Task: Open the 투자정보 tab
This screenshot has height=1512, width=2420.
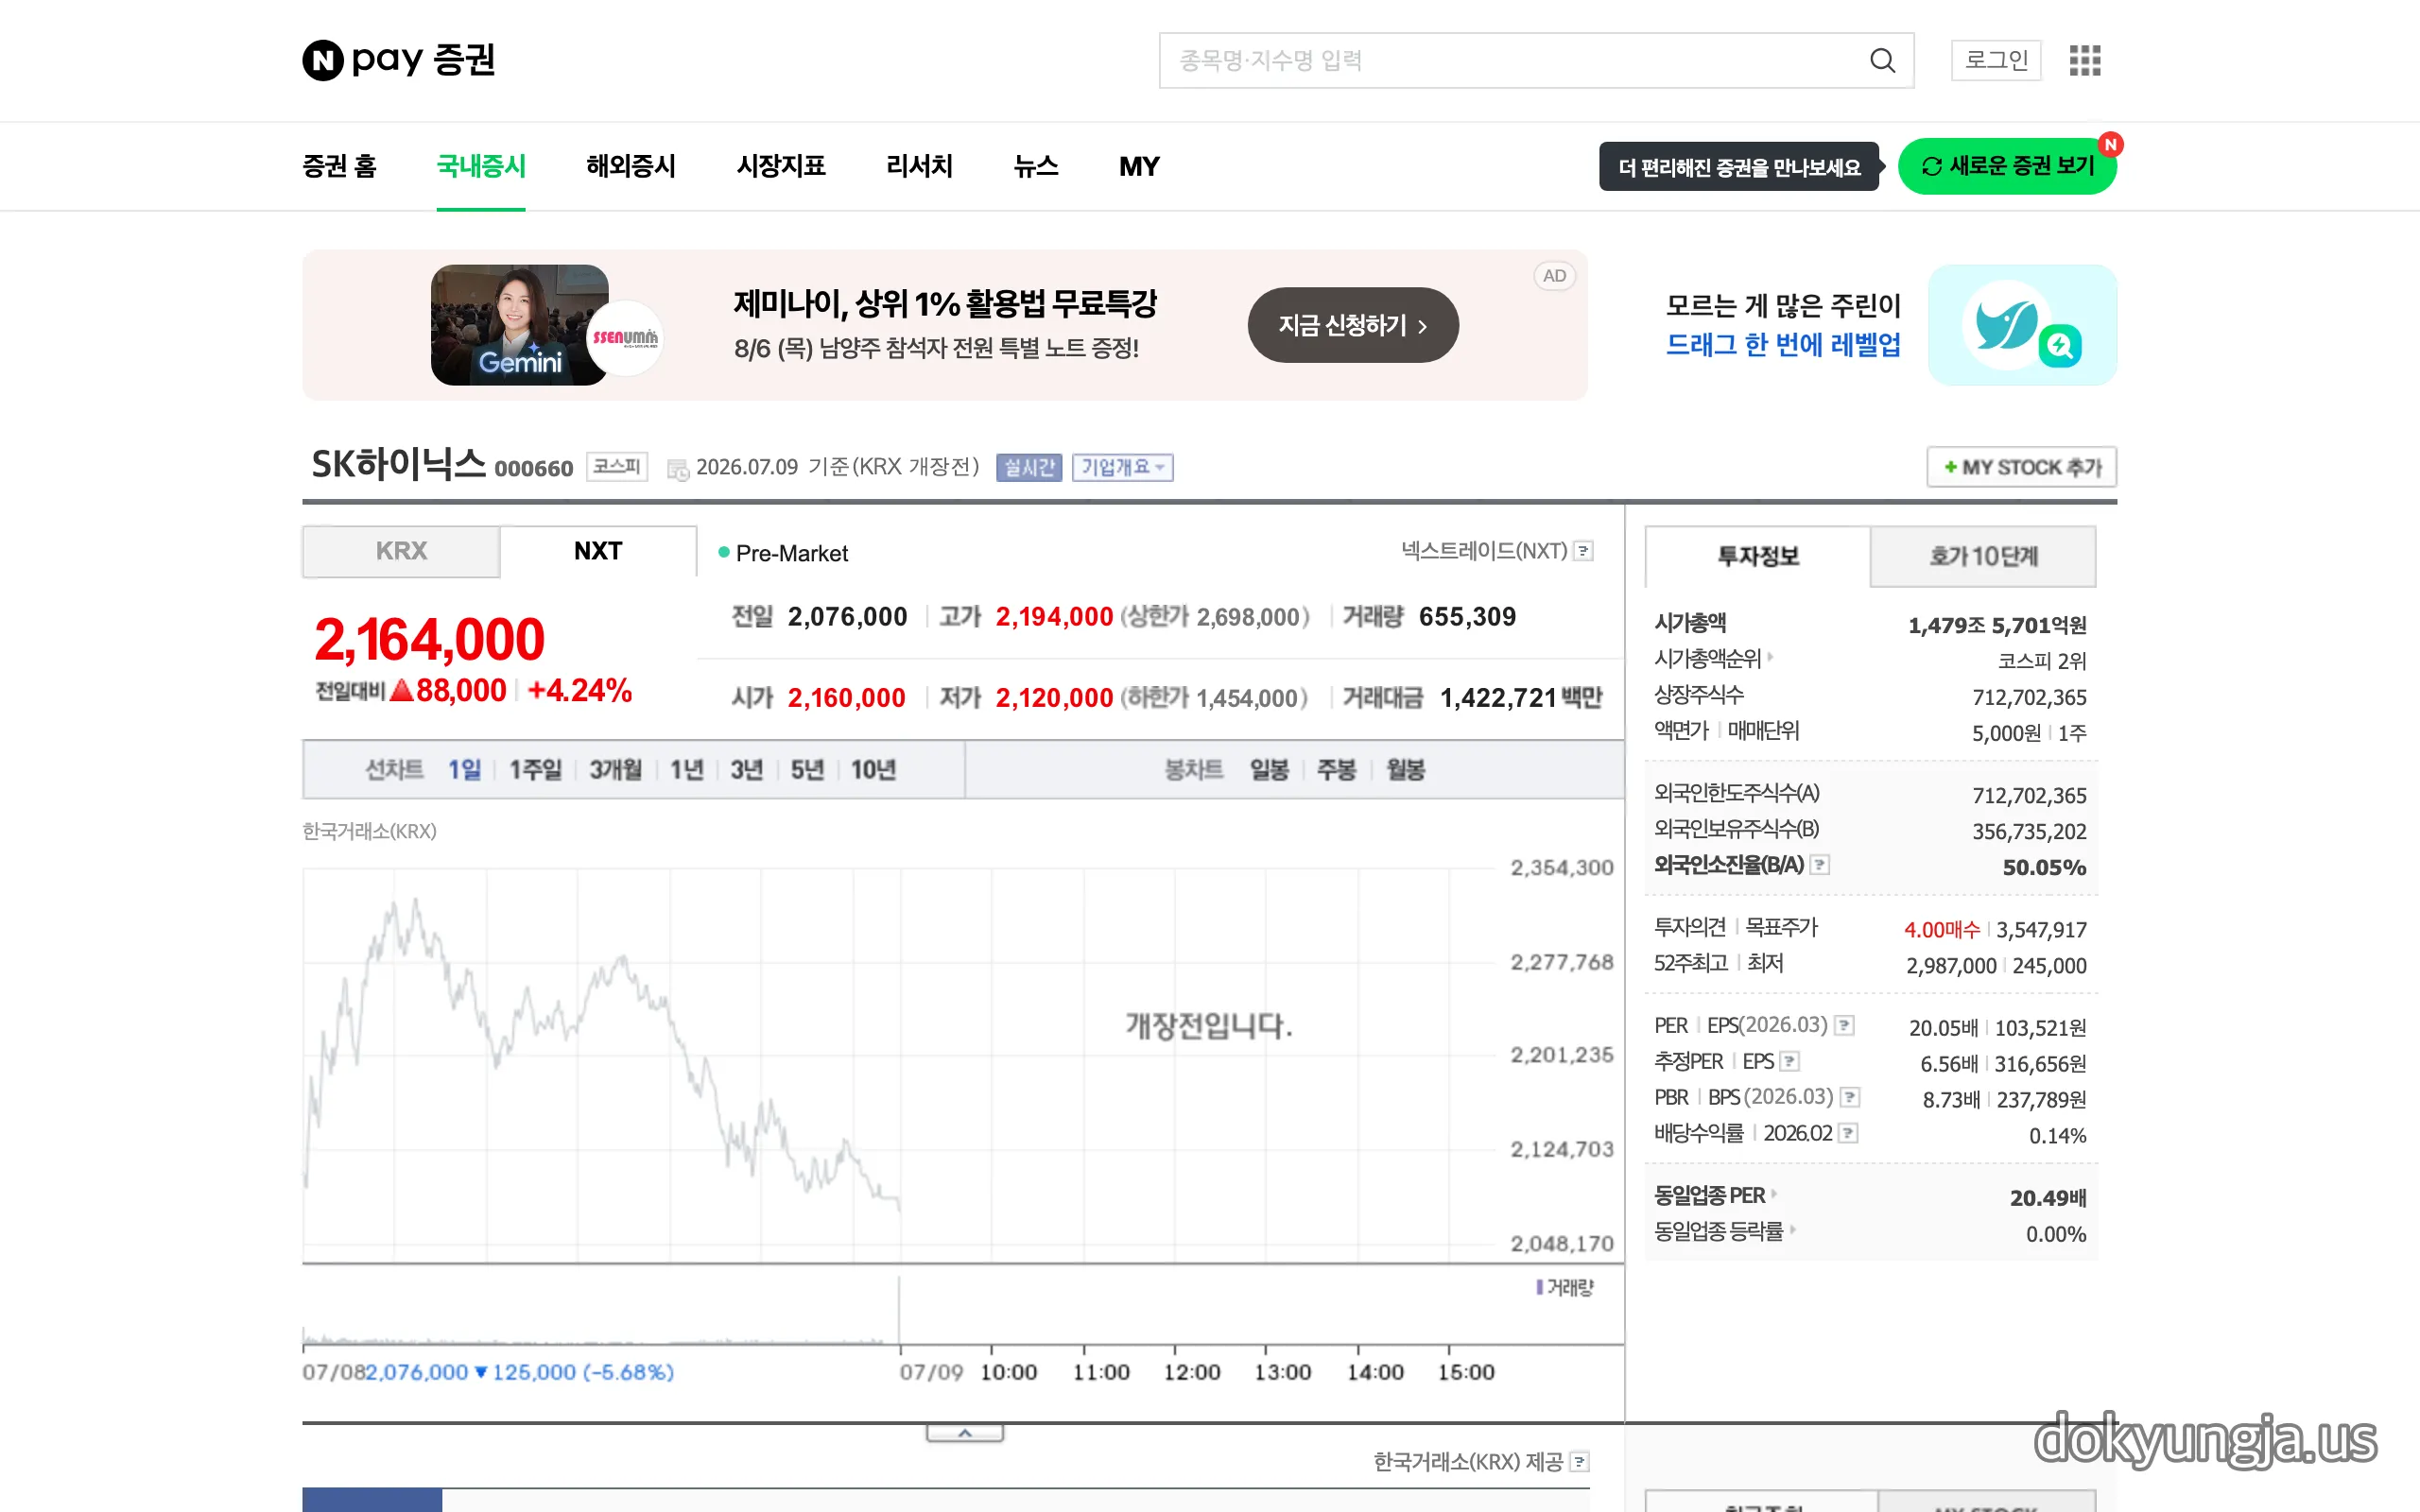Action: pyautogui.click(x=1757, y=556)
